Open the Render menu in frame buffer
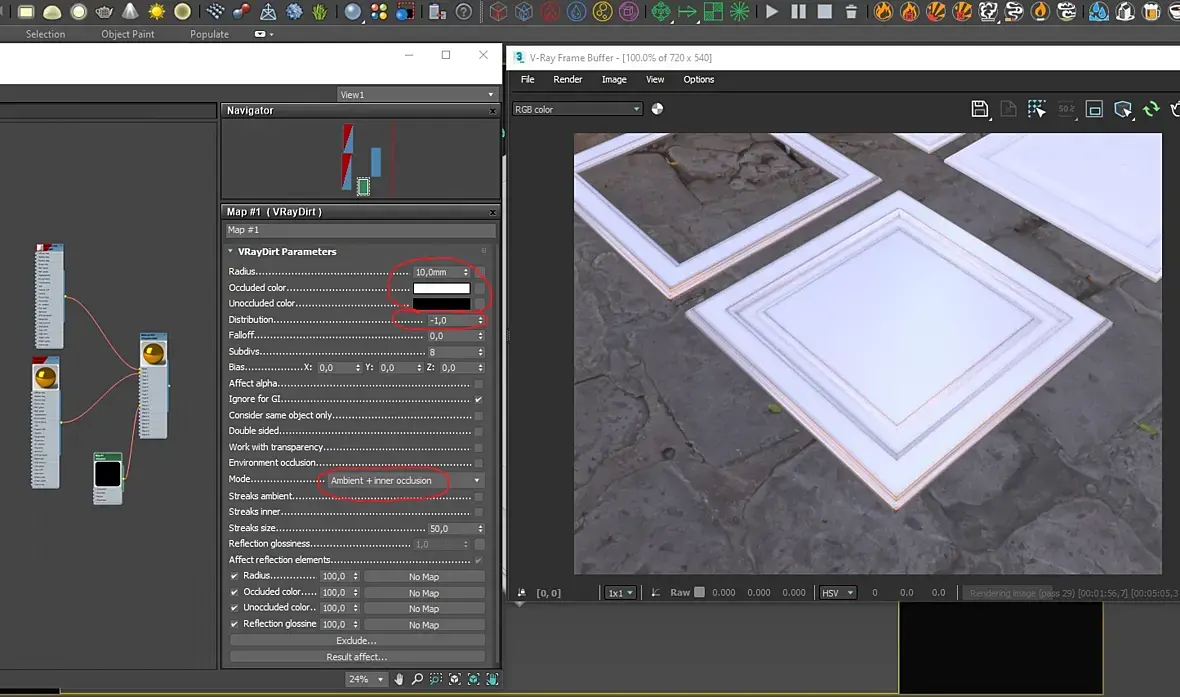 click(x=567, y=79)
